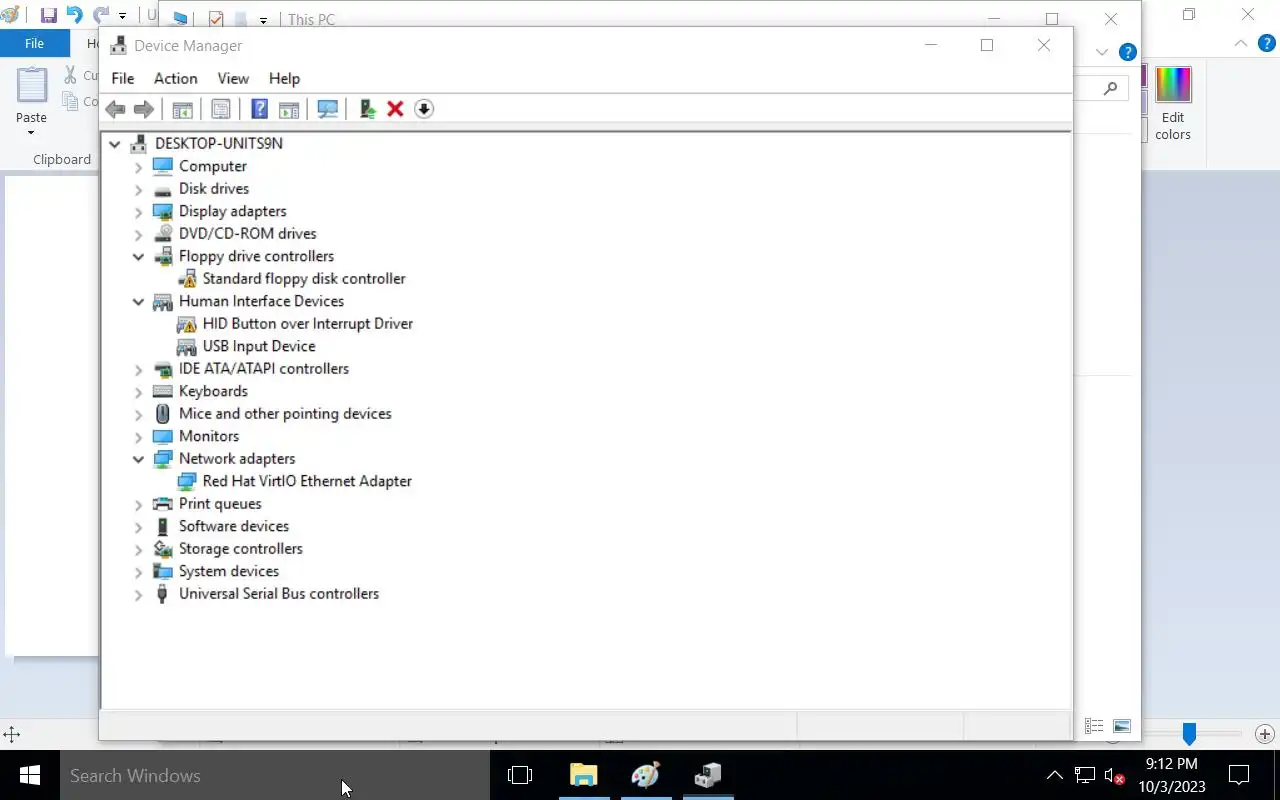The image size is (1280, 800).
Task: Click the Universal Serial Bus controllers icon
Action: click(163, 594)
